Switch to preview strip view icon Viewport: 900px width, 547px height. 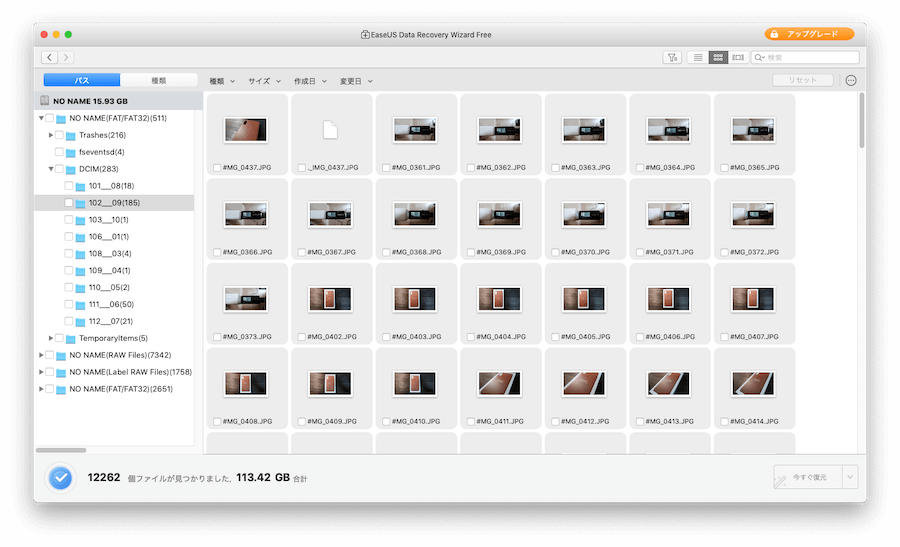pyautogui.click(x=738, y=57)
